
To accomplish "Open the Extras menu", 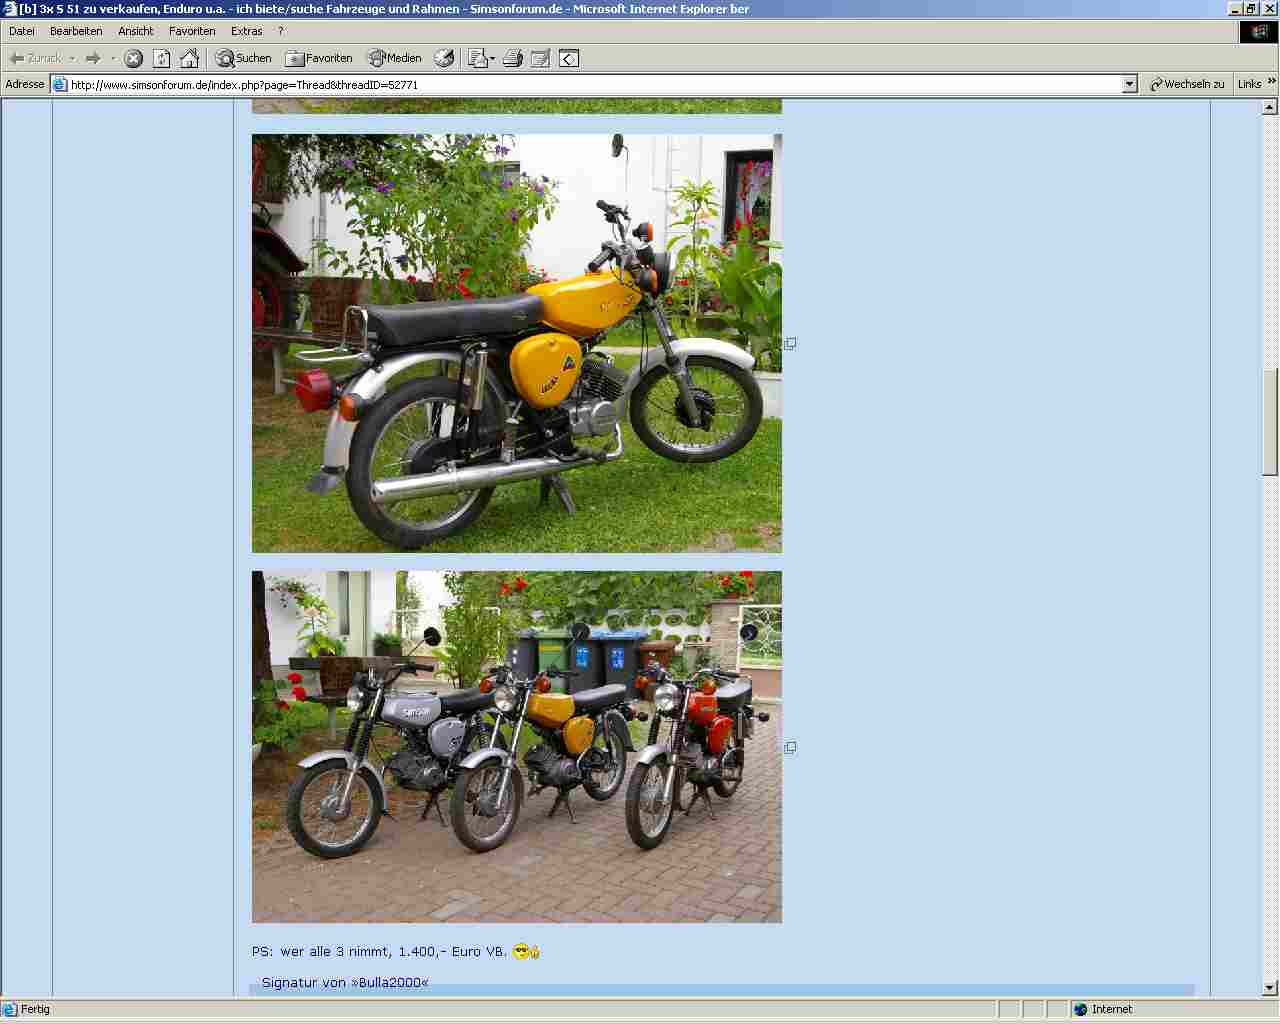I will click(246, 31).
